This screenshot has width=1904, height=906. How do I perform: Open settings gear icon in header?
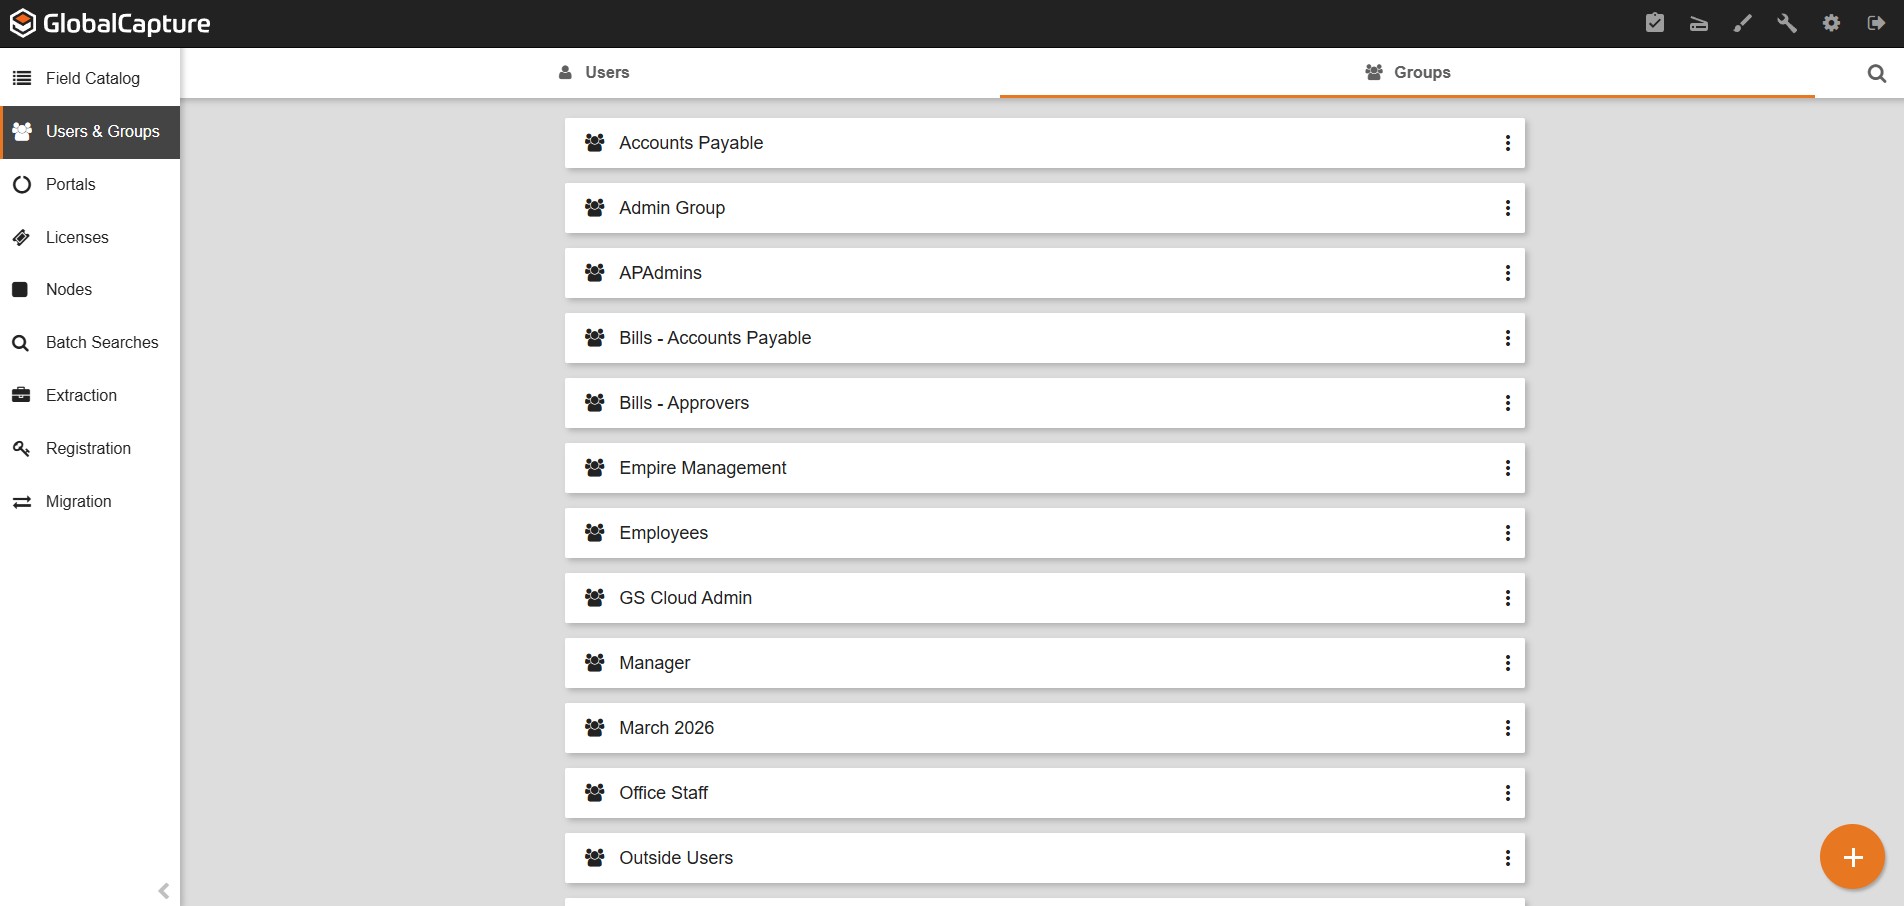(x=1831, y=23)
